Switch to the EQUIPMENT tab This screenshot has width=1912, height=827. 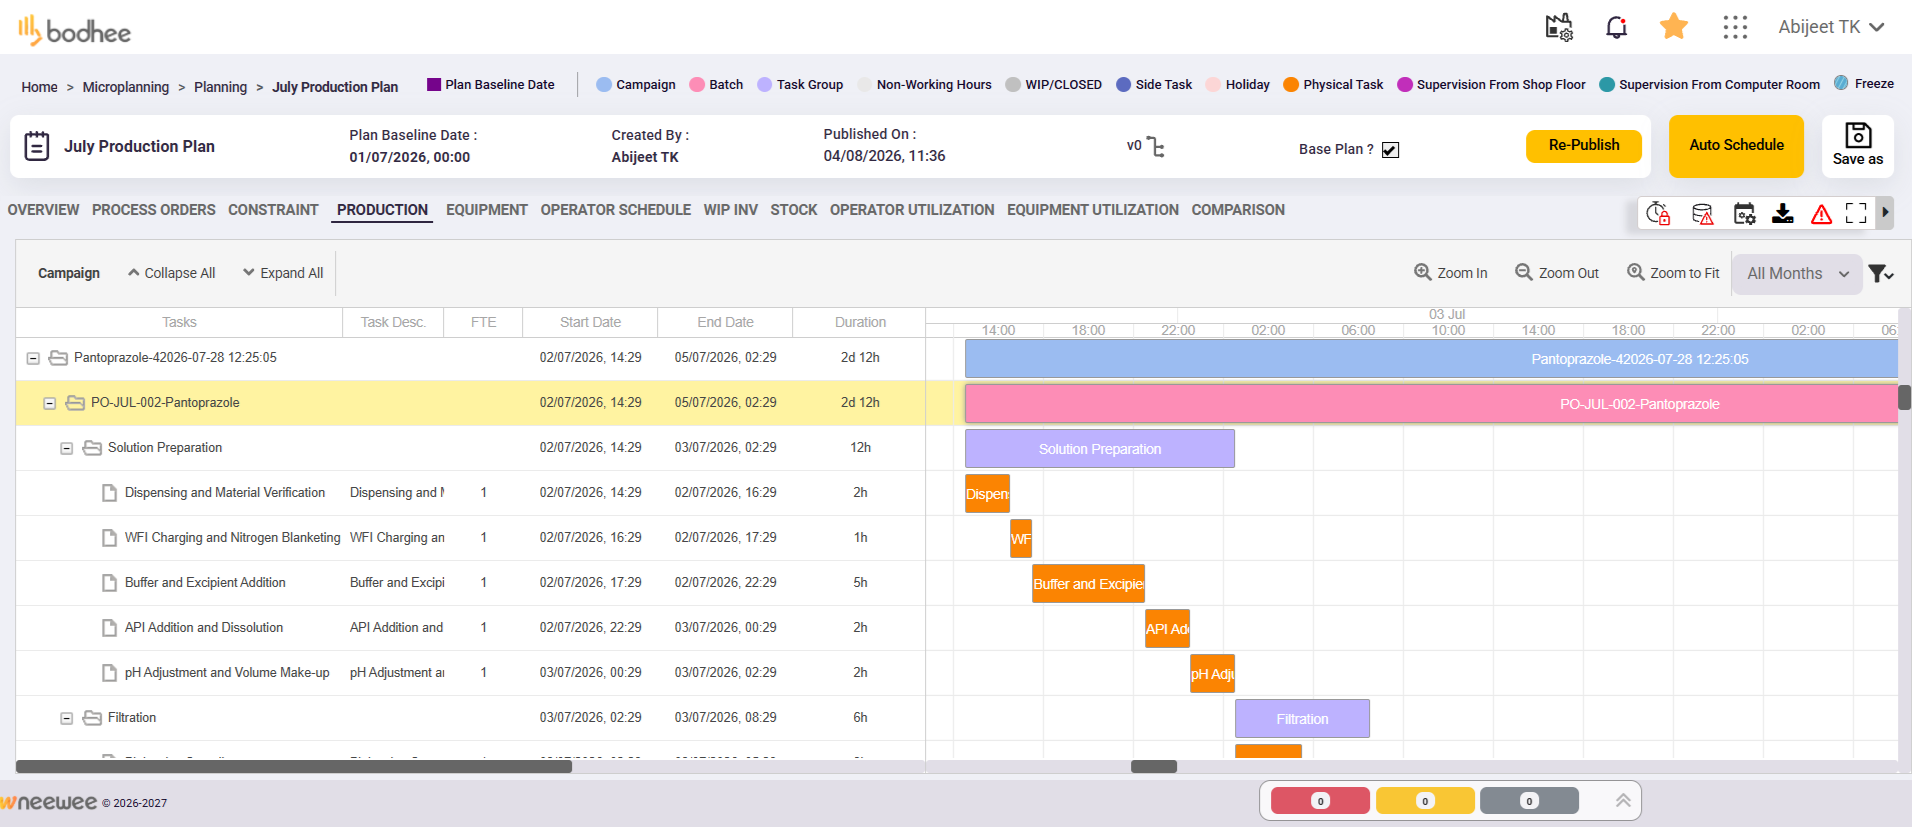[486, 210]
